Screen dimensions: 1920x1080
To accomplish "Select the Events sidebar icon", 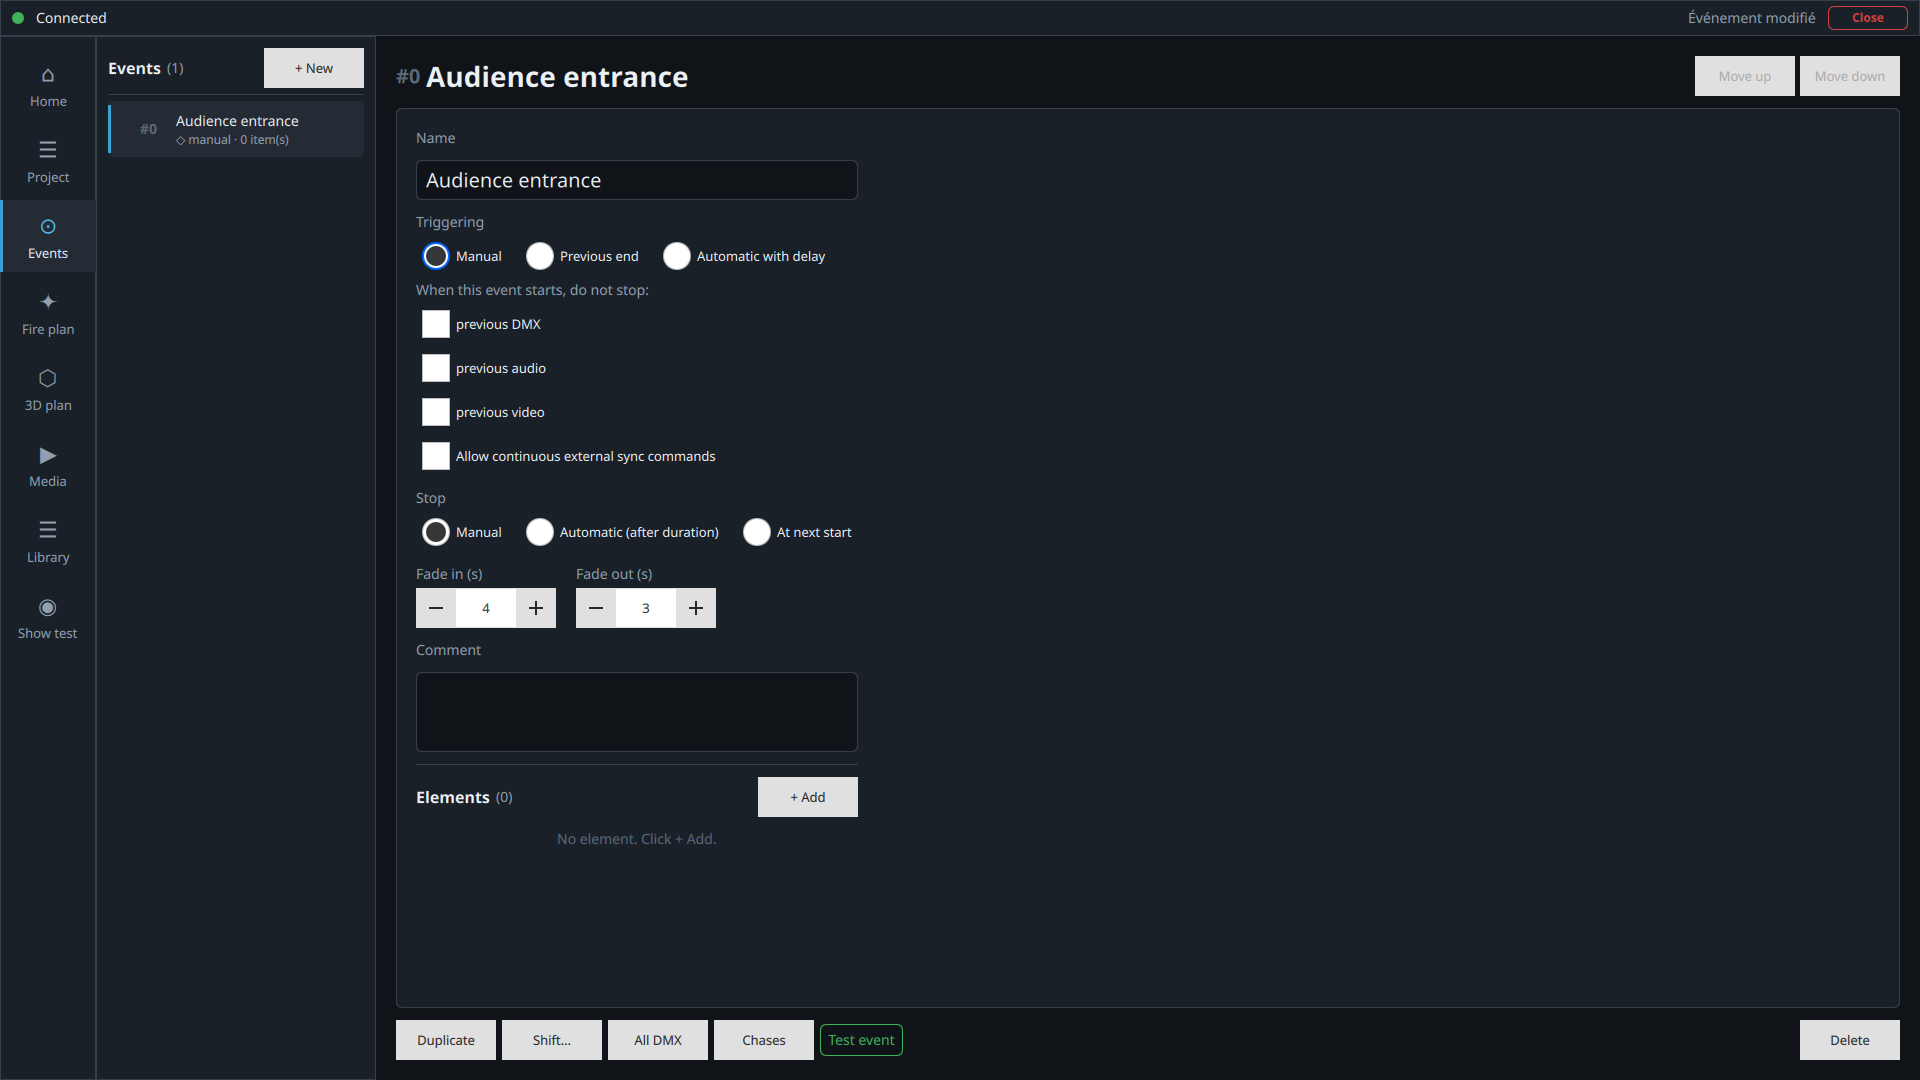I will click(x=48, y=238).
